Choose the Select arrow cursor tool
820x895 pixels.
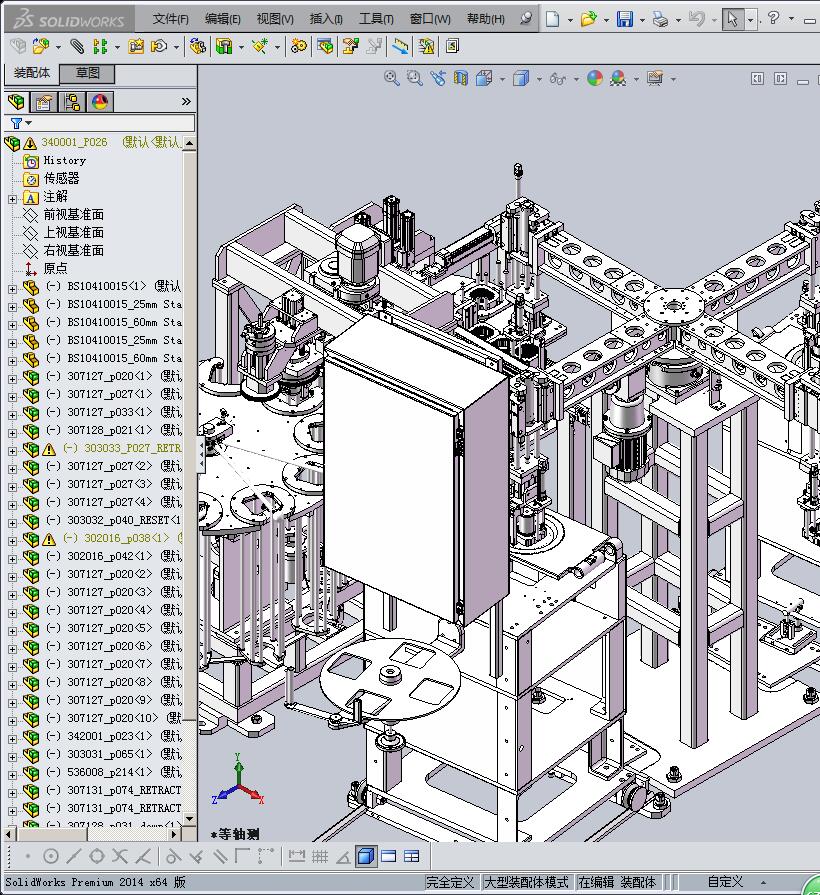(733, 19)
